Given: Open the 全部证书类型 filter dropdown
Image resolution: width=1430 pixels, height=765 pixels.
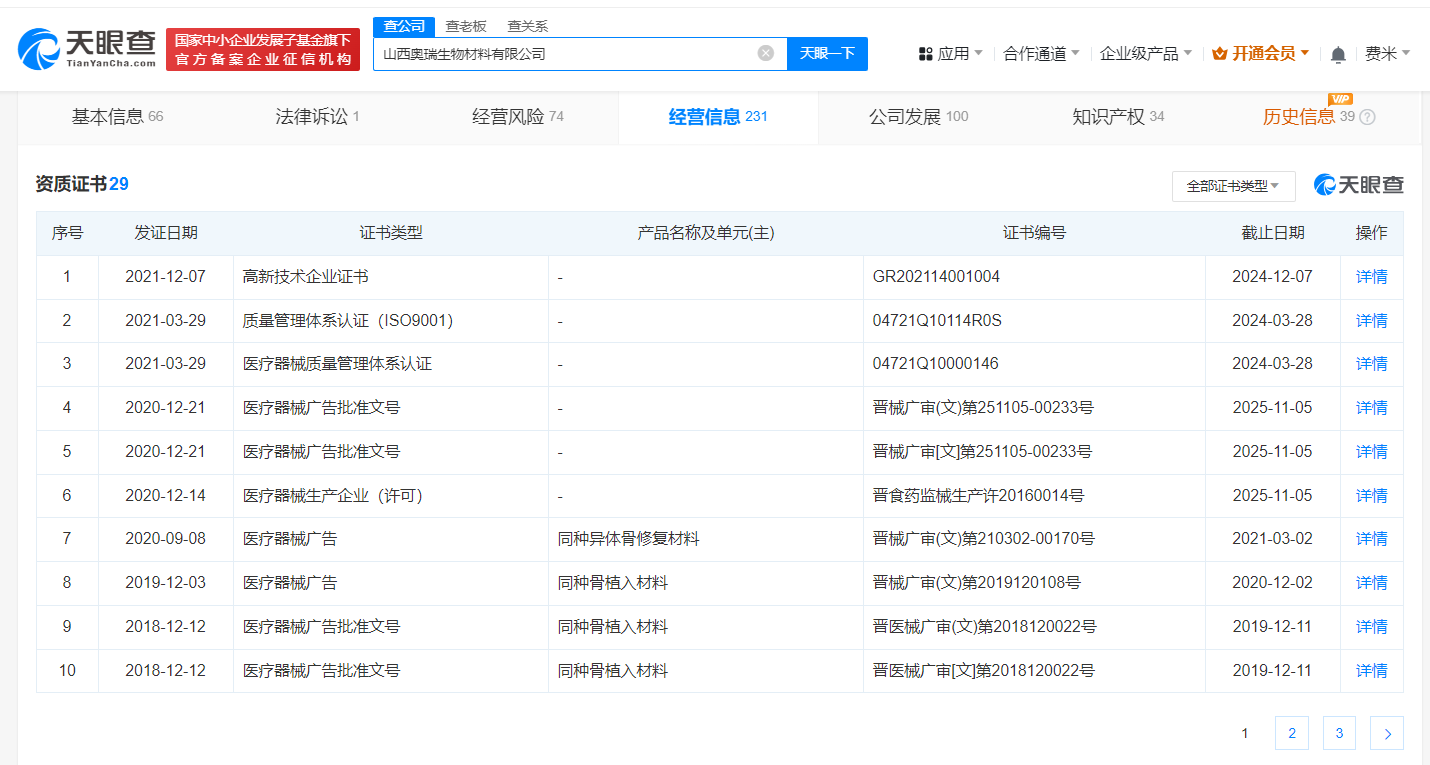Looking at the screenshot, I should pyautogui.click(x=1233, y=186).
